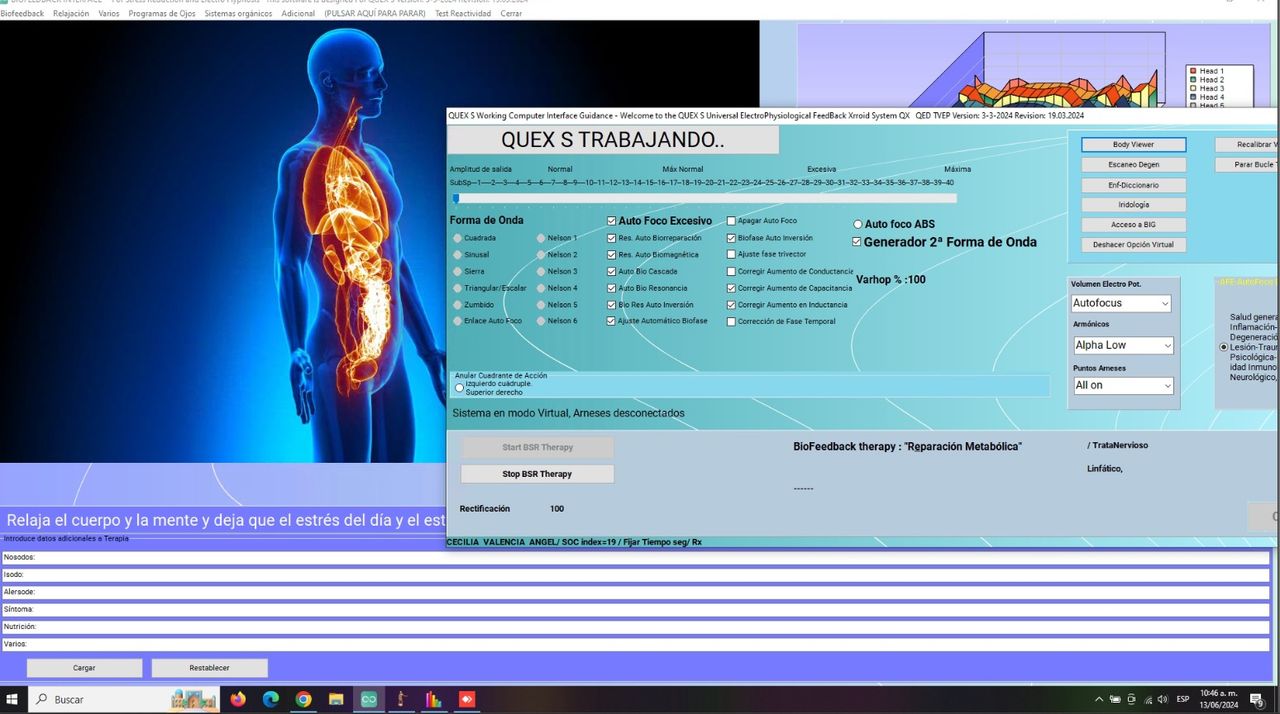This screenshot has width=1280, height=714.
Task: Click the Nosodos input field
Action: point(636,558)
